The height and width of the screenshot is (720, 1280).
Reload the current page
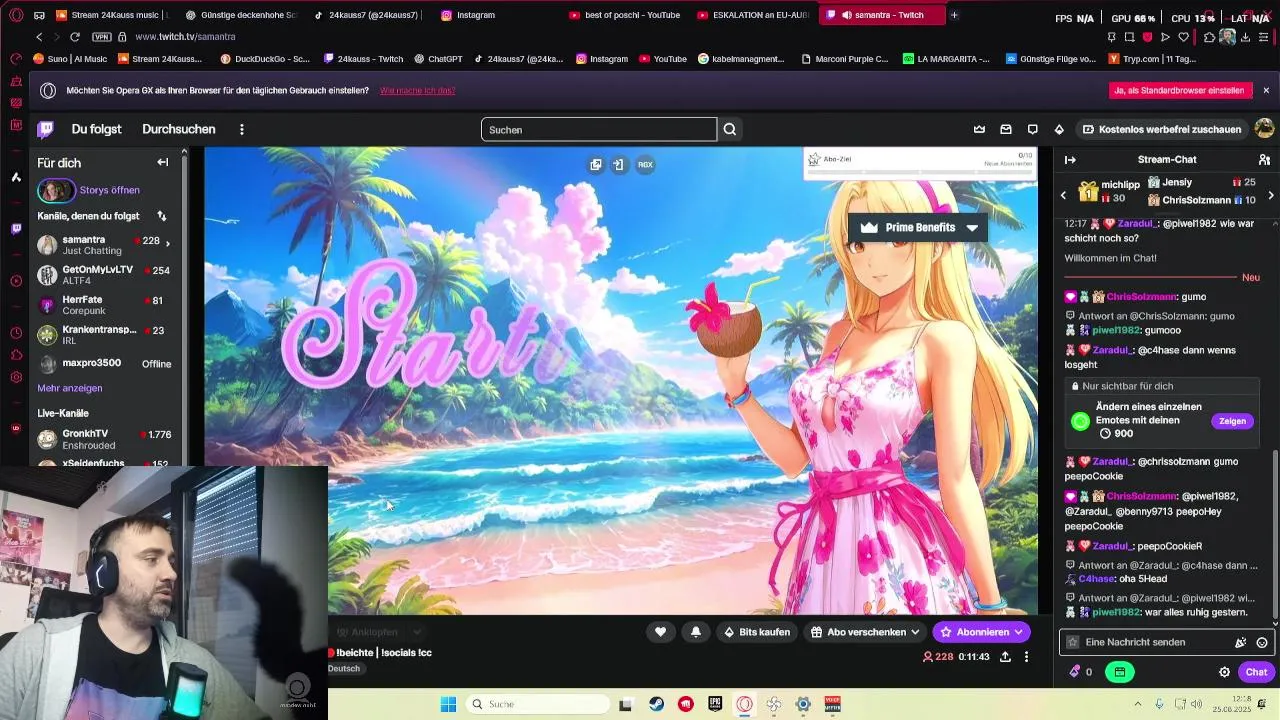75,37
